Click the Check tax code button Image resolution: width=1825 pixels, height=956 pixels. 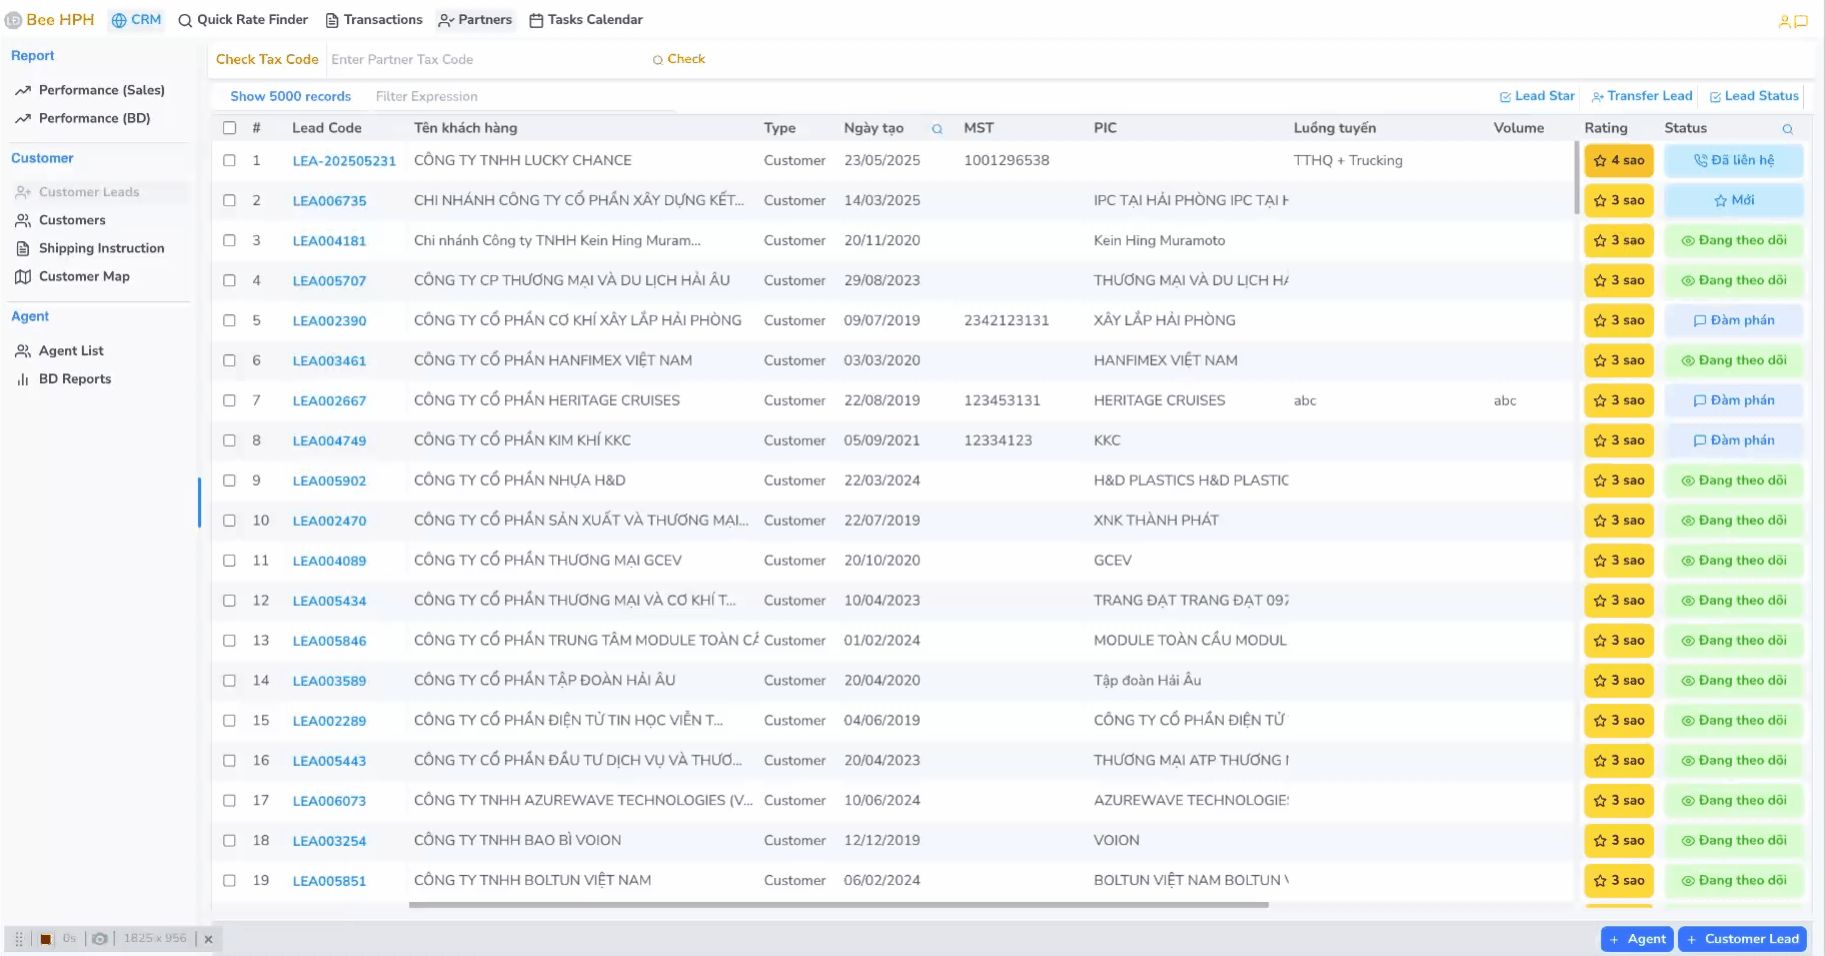click(679, 60)
